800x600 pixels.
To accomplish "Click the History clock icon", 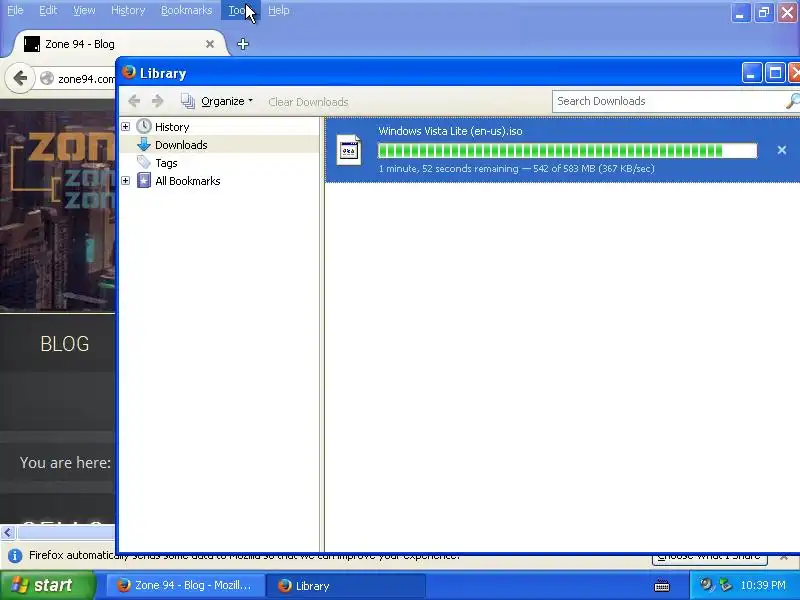I will coord(144,126).
